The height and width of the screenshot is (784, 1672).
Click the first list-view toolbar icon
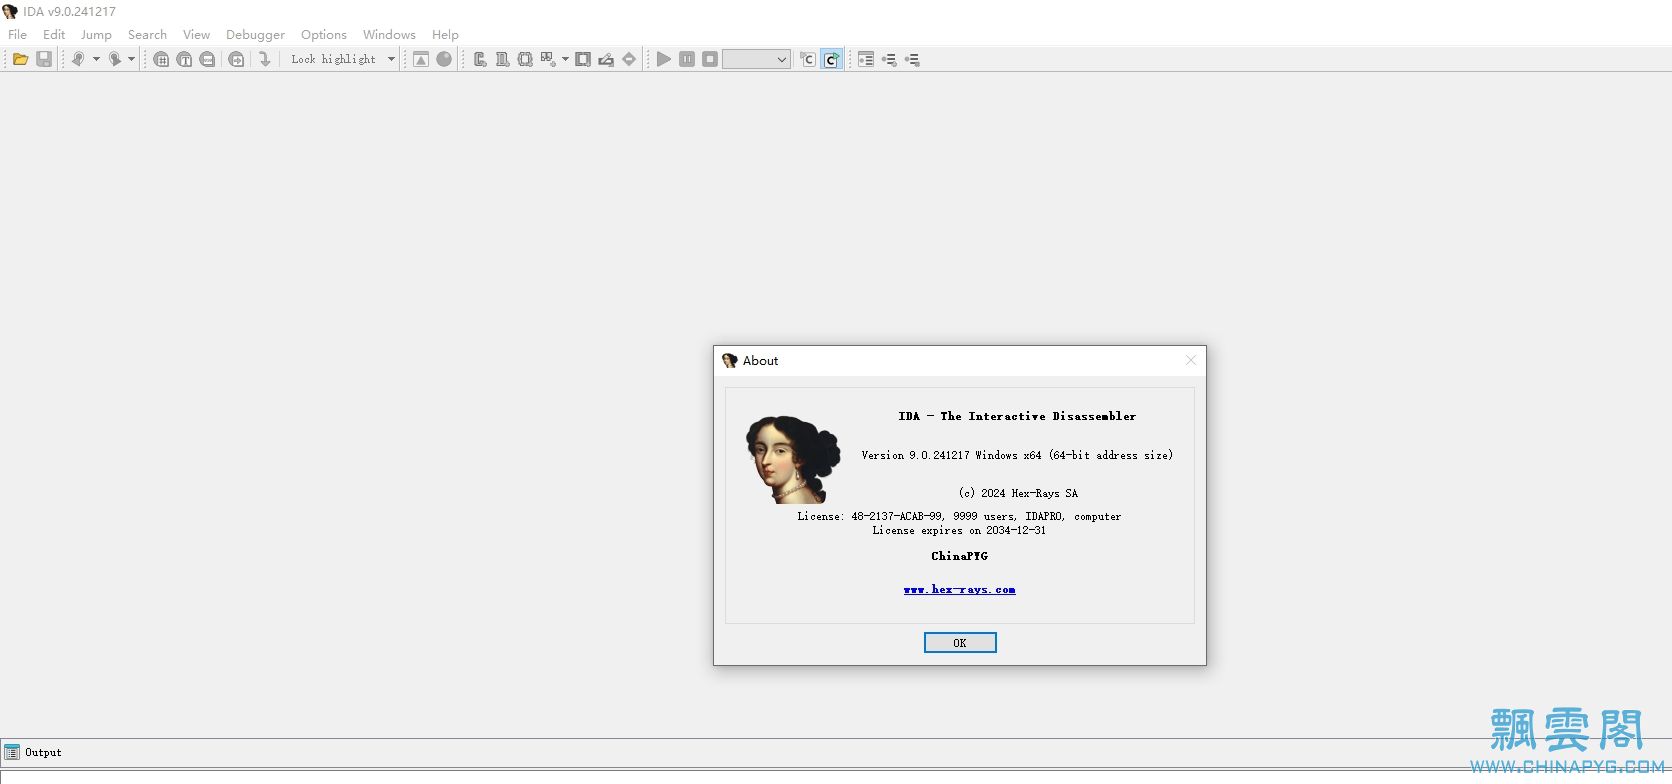[866, 59]
